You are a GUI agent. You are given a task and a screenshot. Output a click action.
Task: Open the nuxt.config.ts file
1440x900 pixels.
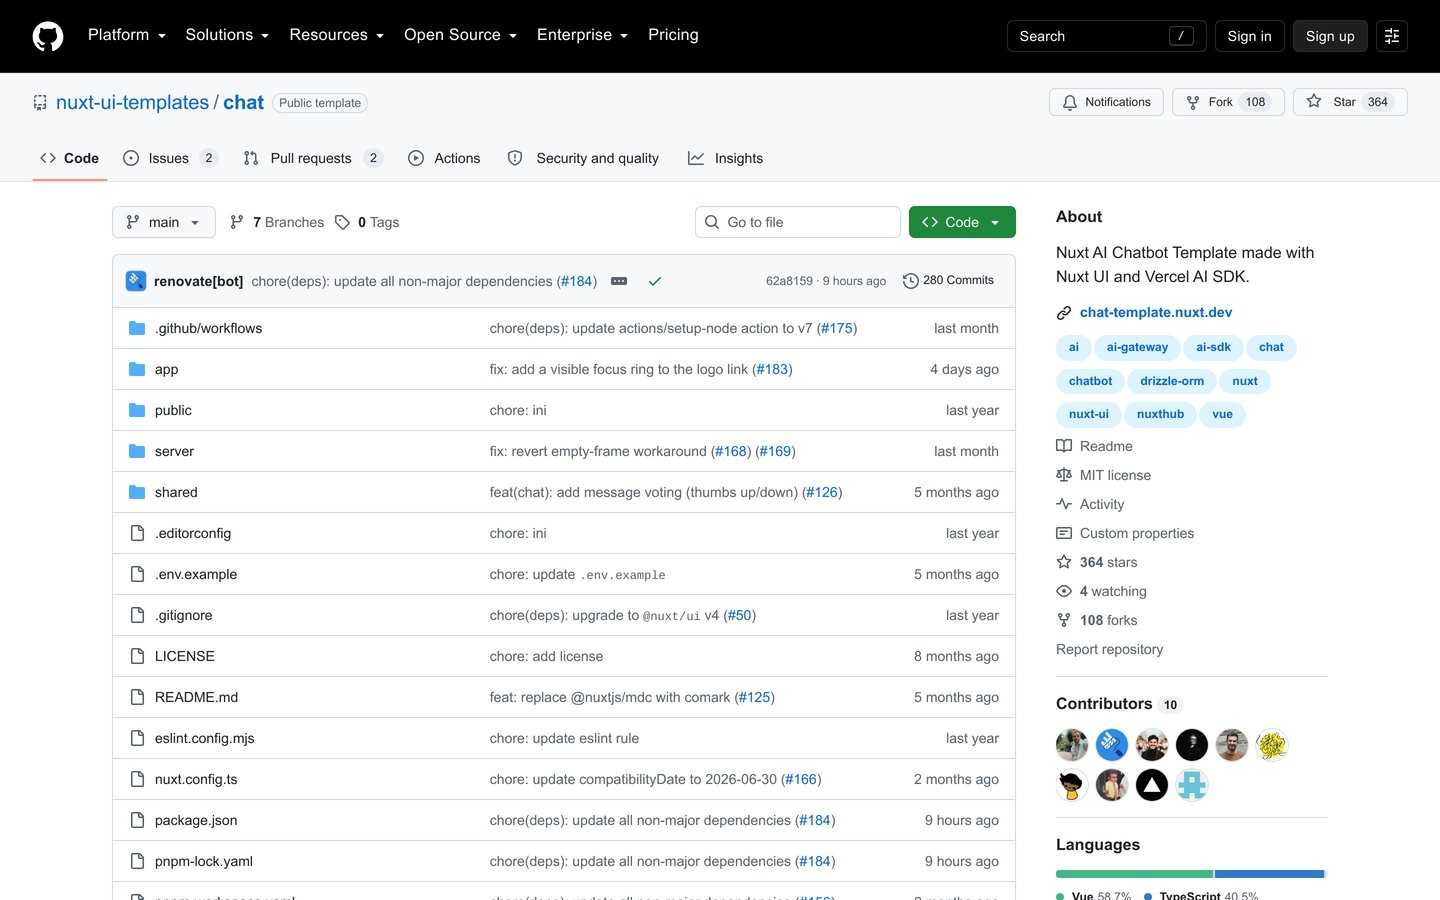tap(196, 779)
